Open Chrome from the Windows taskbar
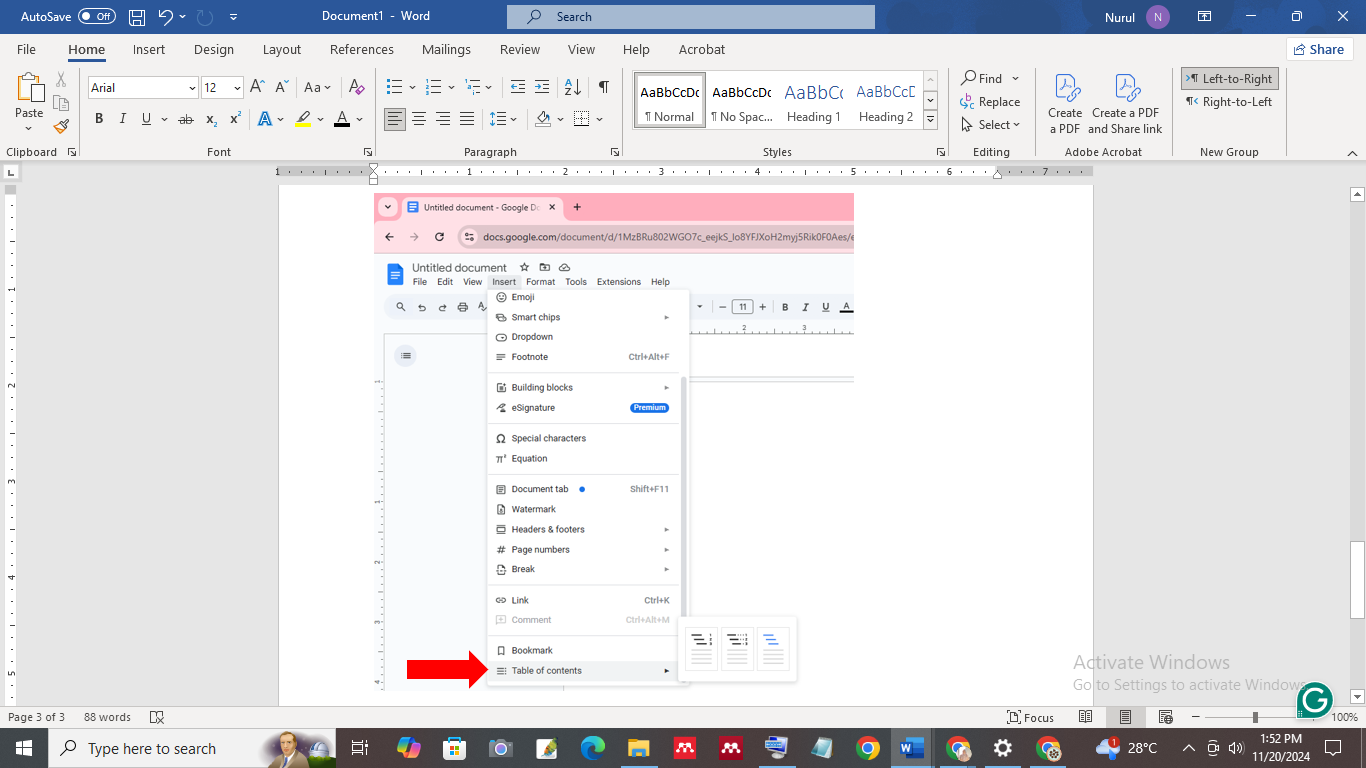Image resolution: width=1366 pixels, height=768 pixels. coord(867,748)
